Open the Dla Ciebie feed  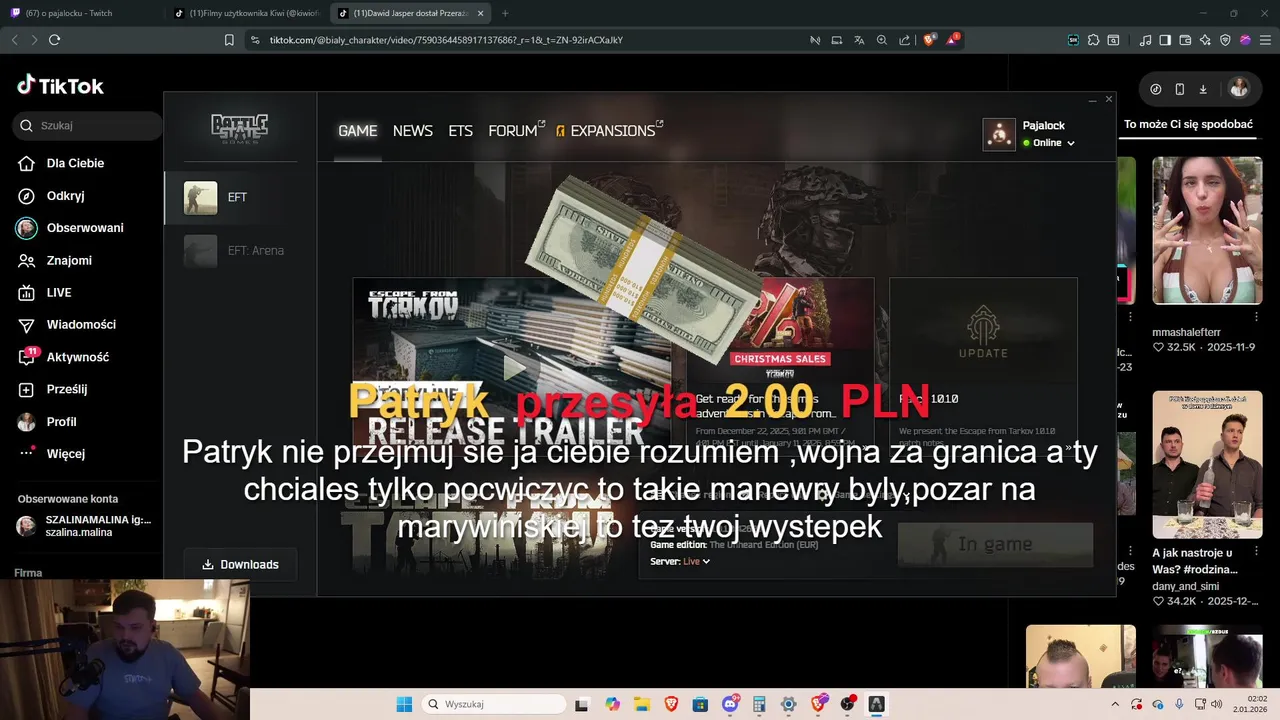tap(75, 163)
